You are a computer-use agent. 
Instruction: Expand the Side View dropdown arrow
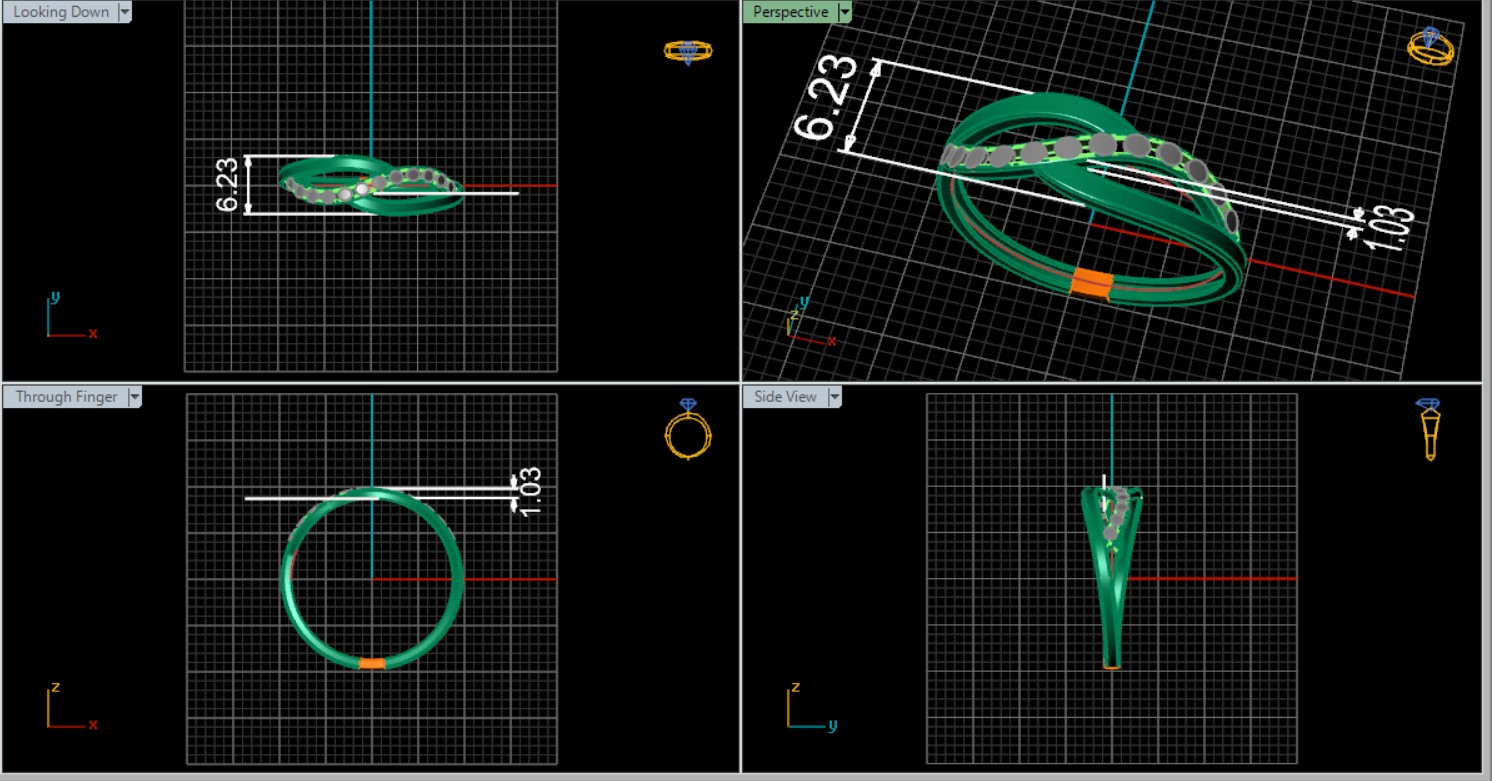coord(833,397)
